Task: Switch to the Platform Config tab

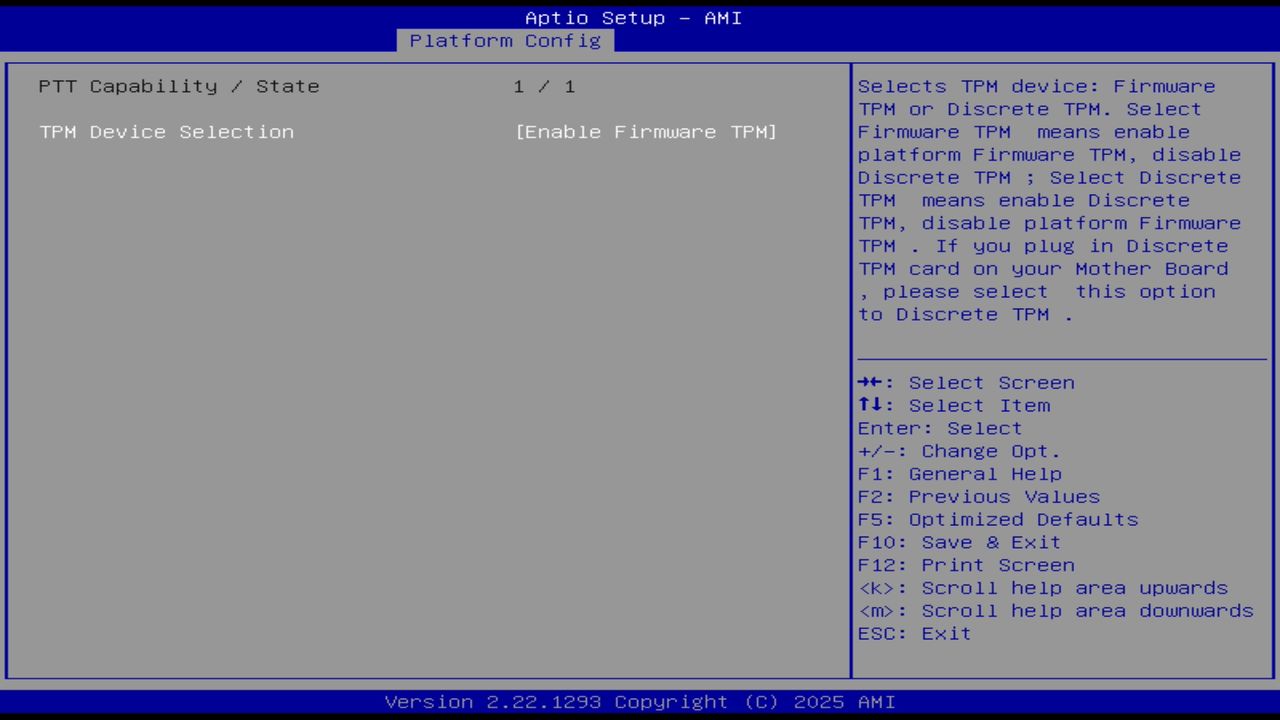Action: (505, 41)
